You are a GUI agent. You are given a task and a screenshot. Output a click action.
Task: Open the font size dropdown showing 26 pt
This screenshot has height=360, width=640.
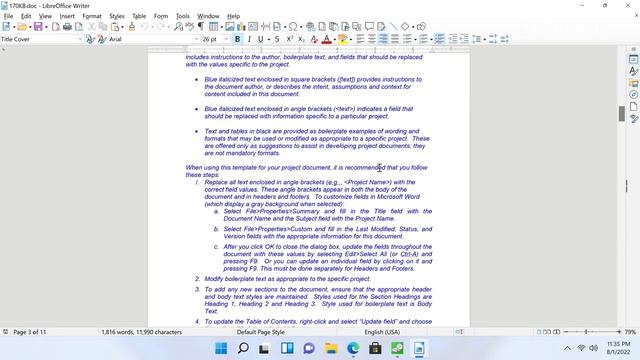[x=226, y=39]
